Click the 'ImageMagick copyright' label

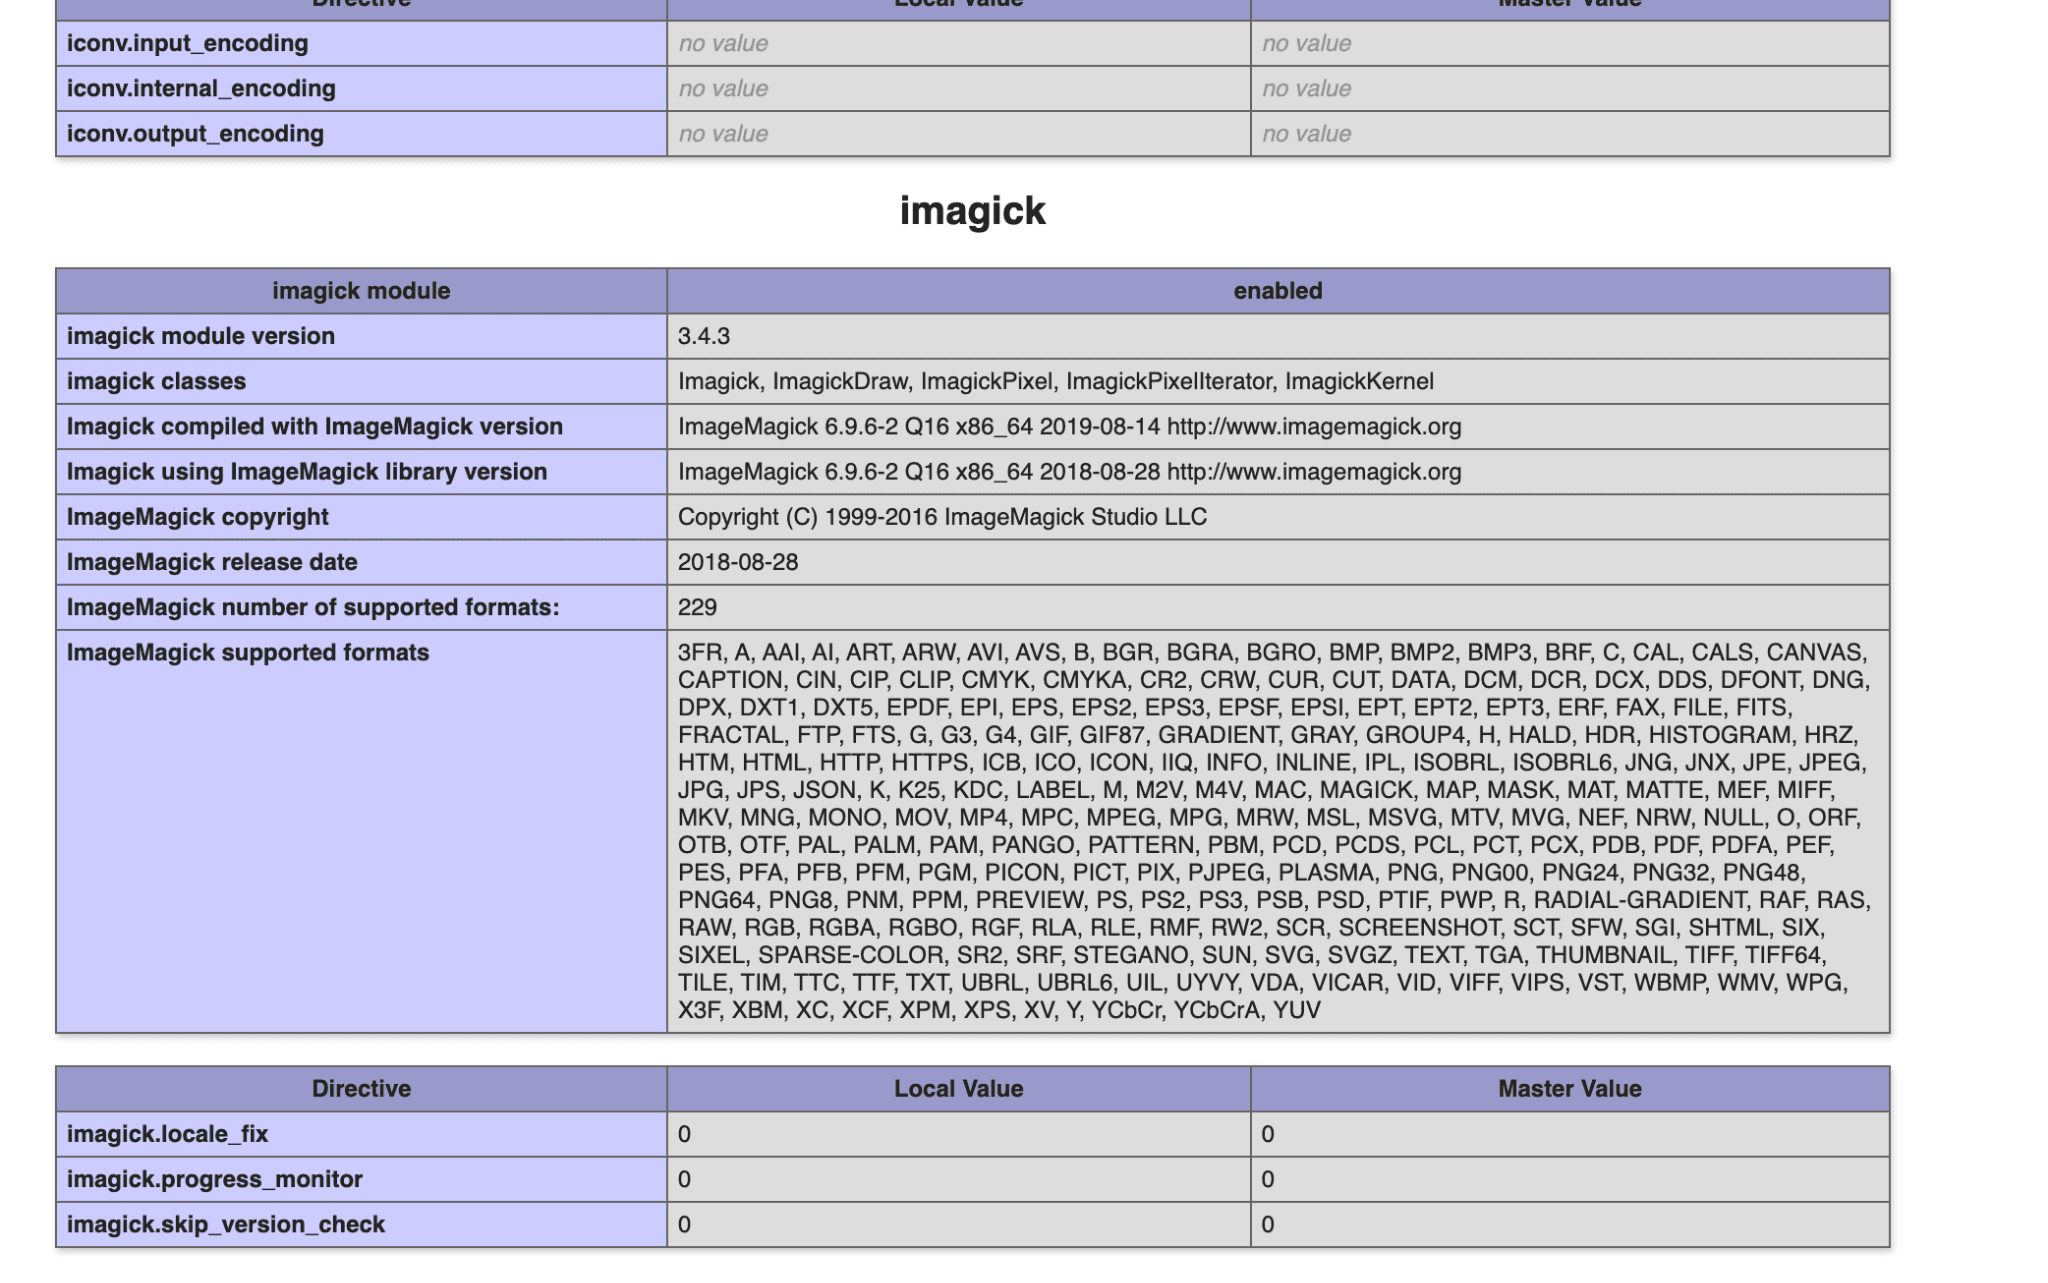[197, 516]
